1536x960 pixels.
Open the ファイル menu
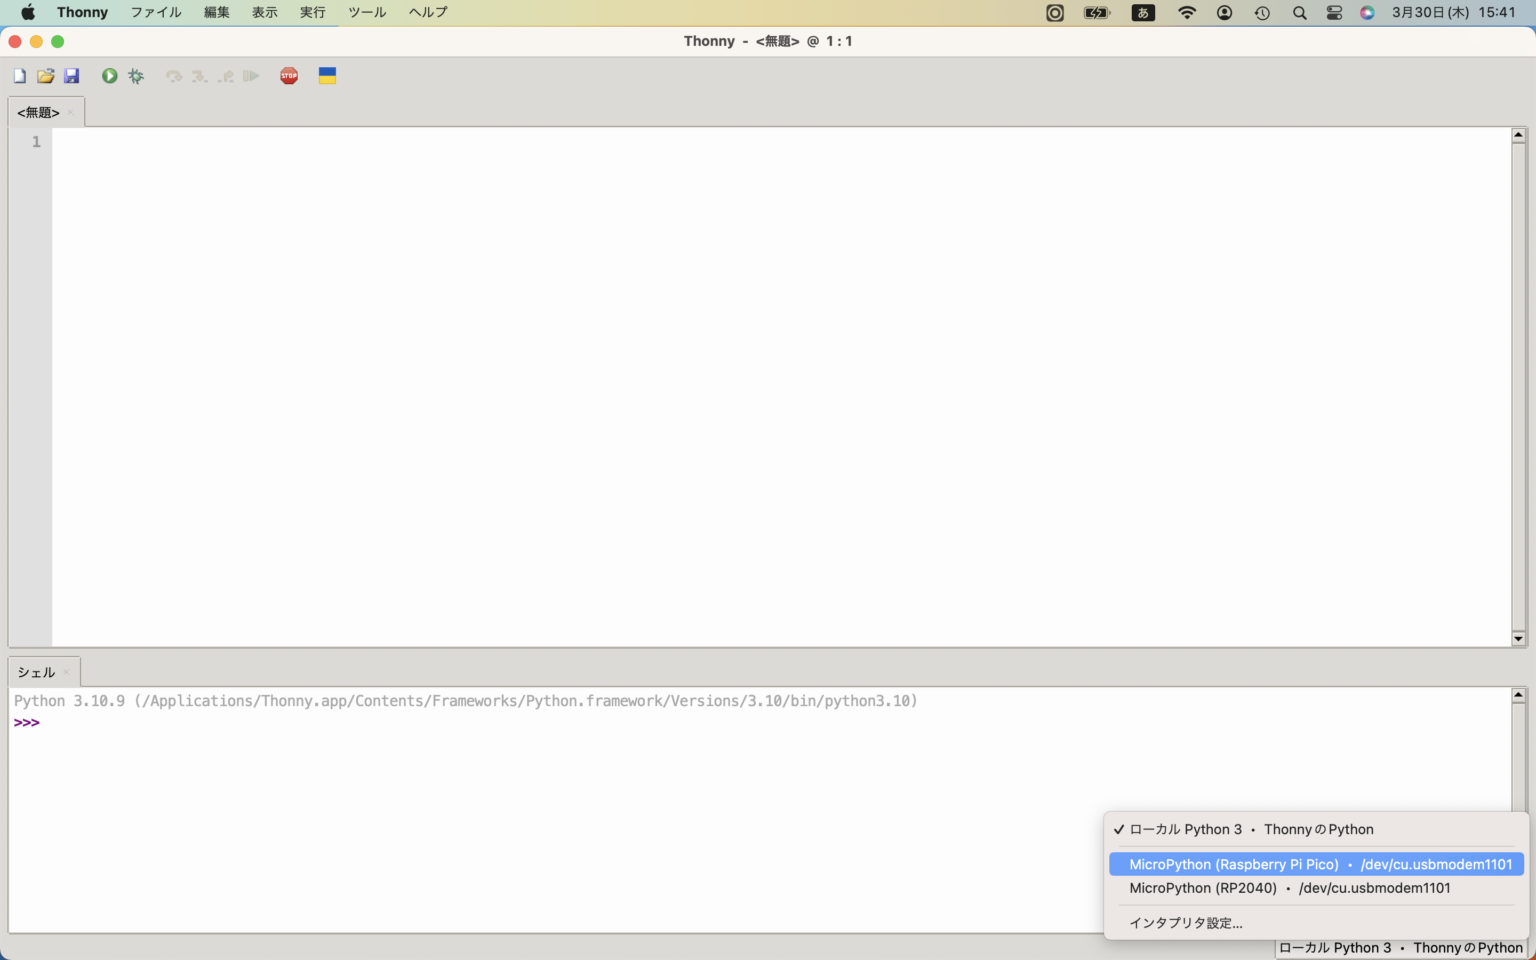(156, 13)
